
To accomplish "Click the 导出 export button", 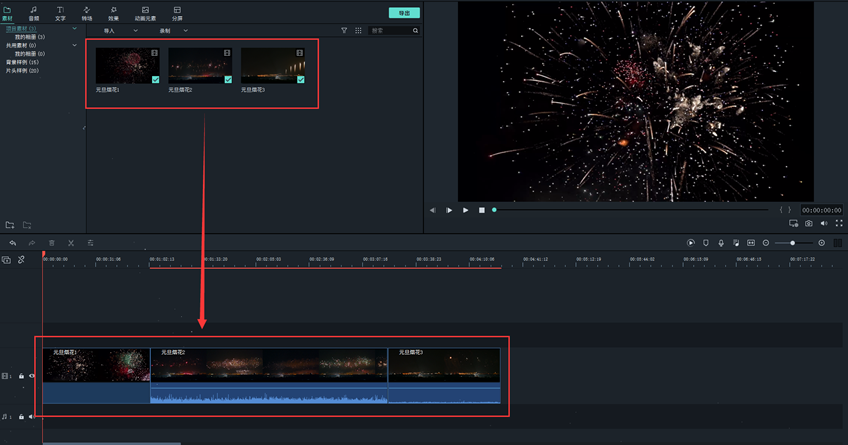I will [404, 13].
